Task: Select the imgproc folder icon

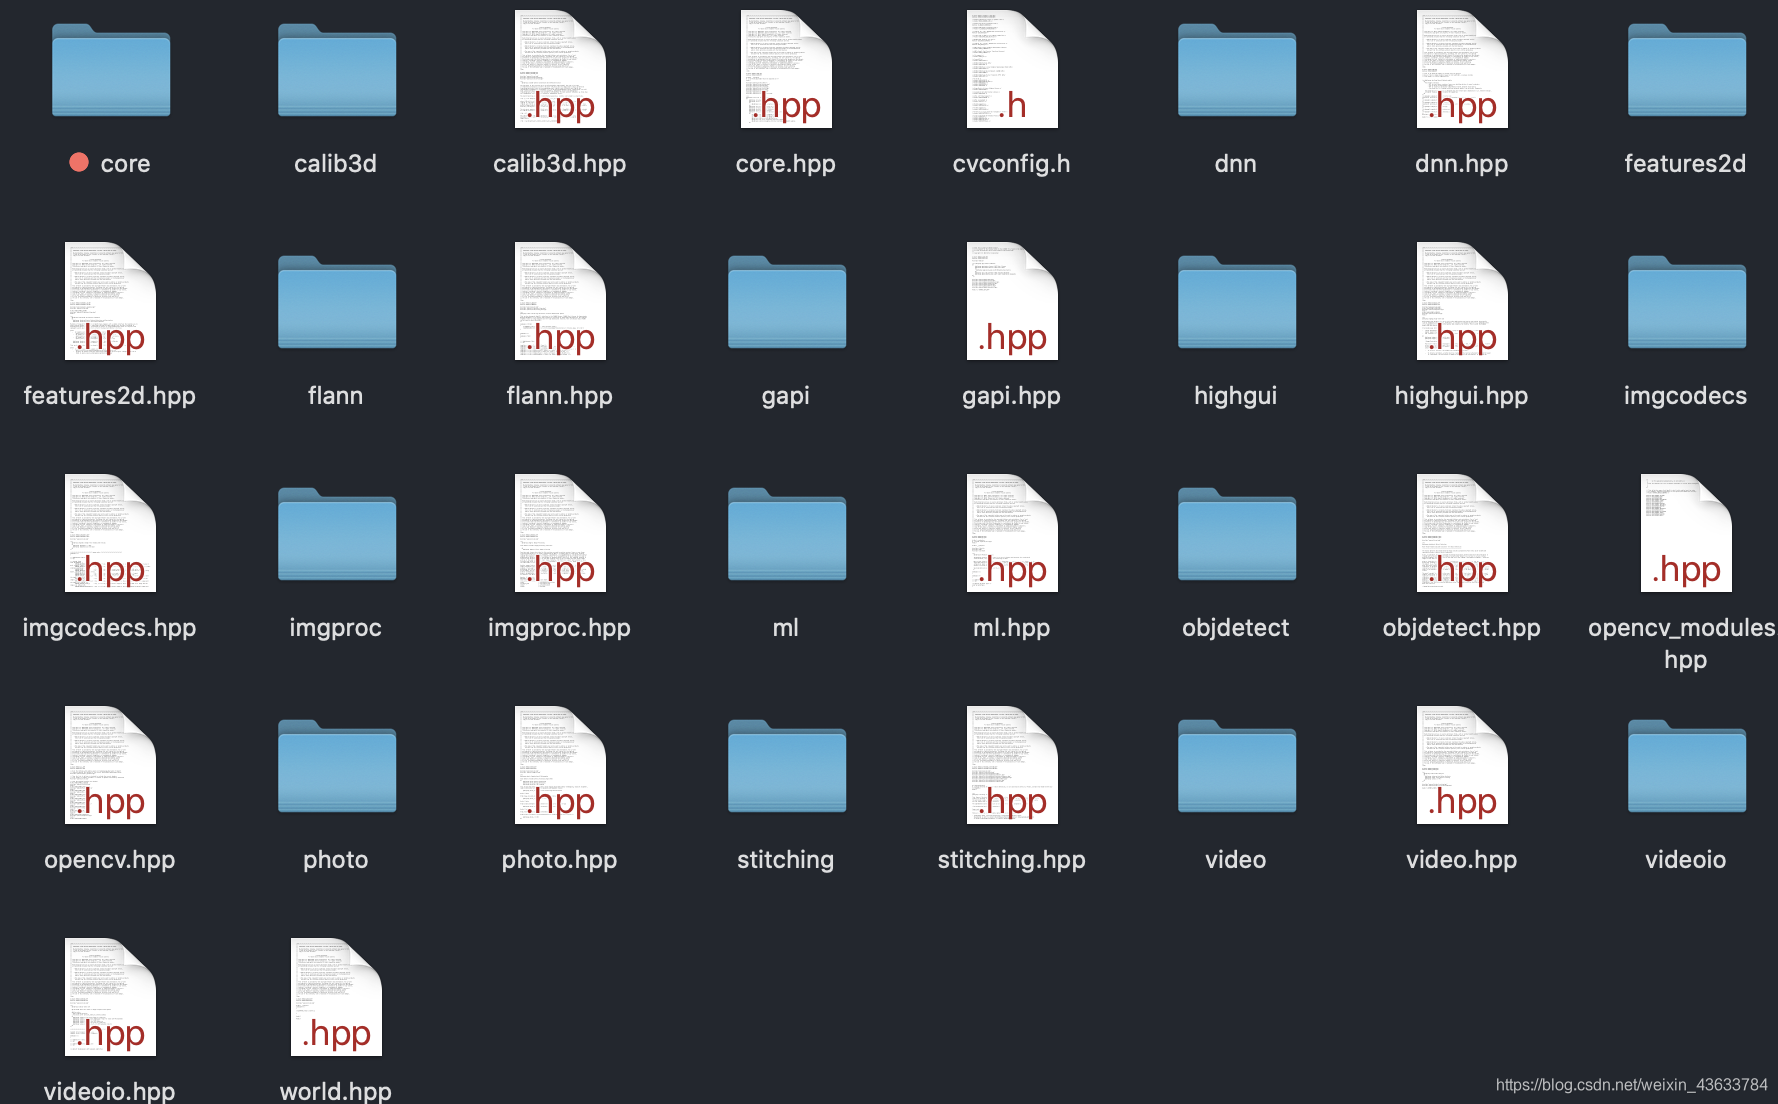Action: 337,534
